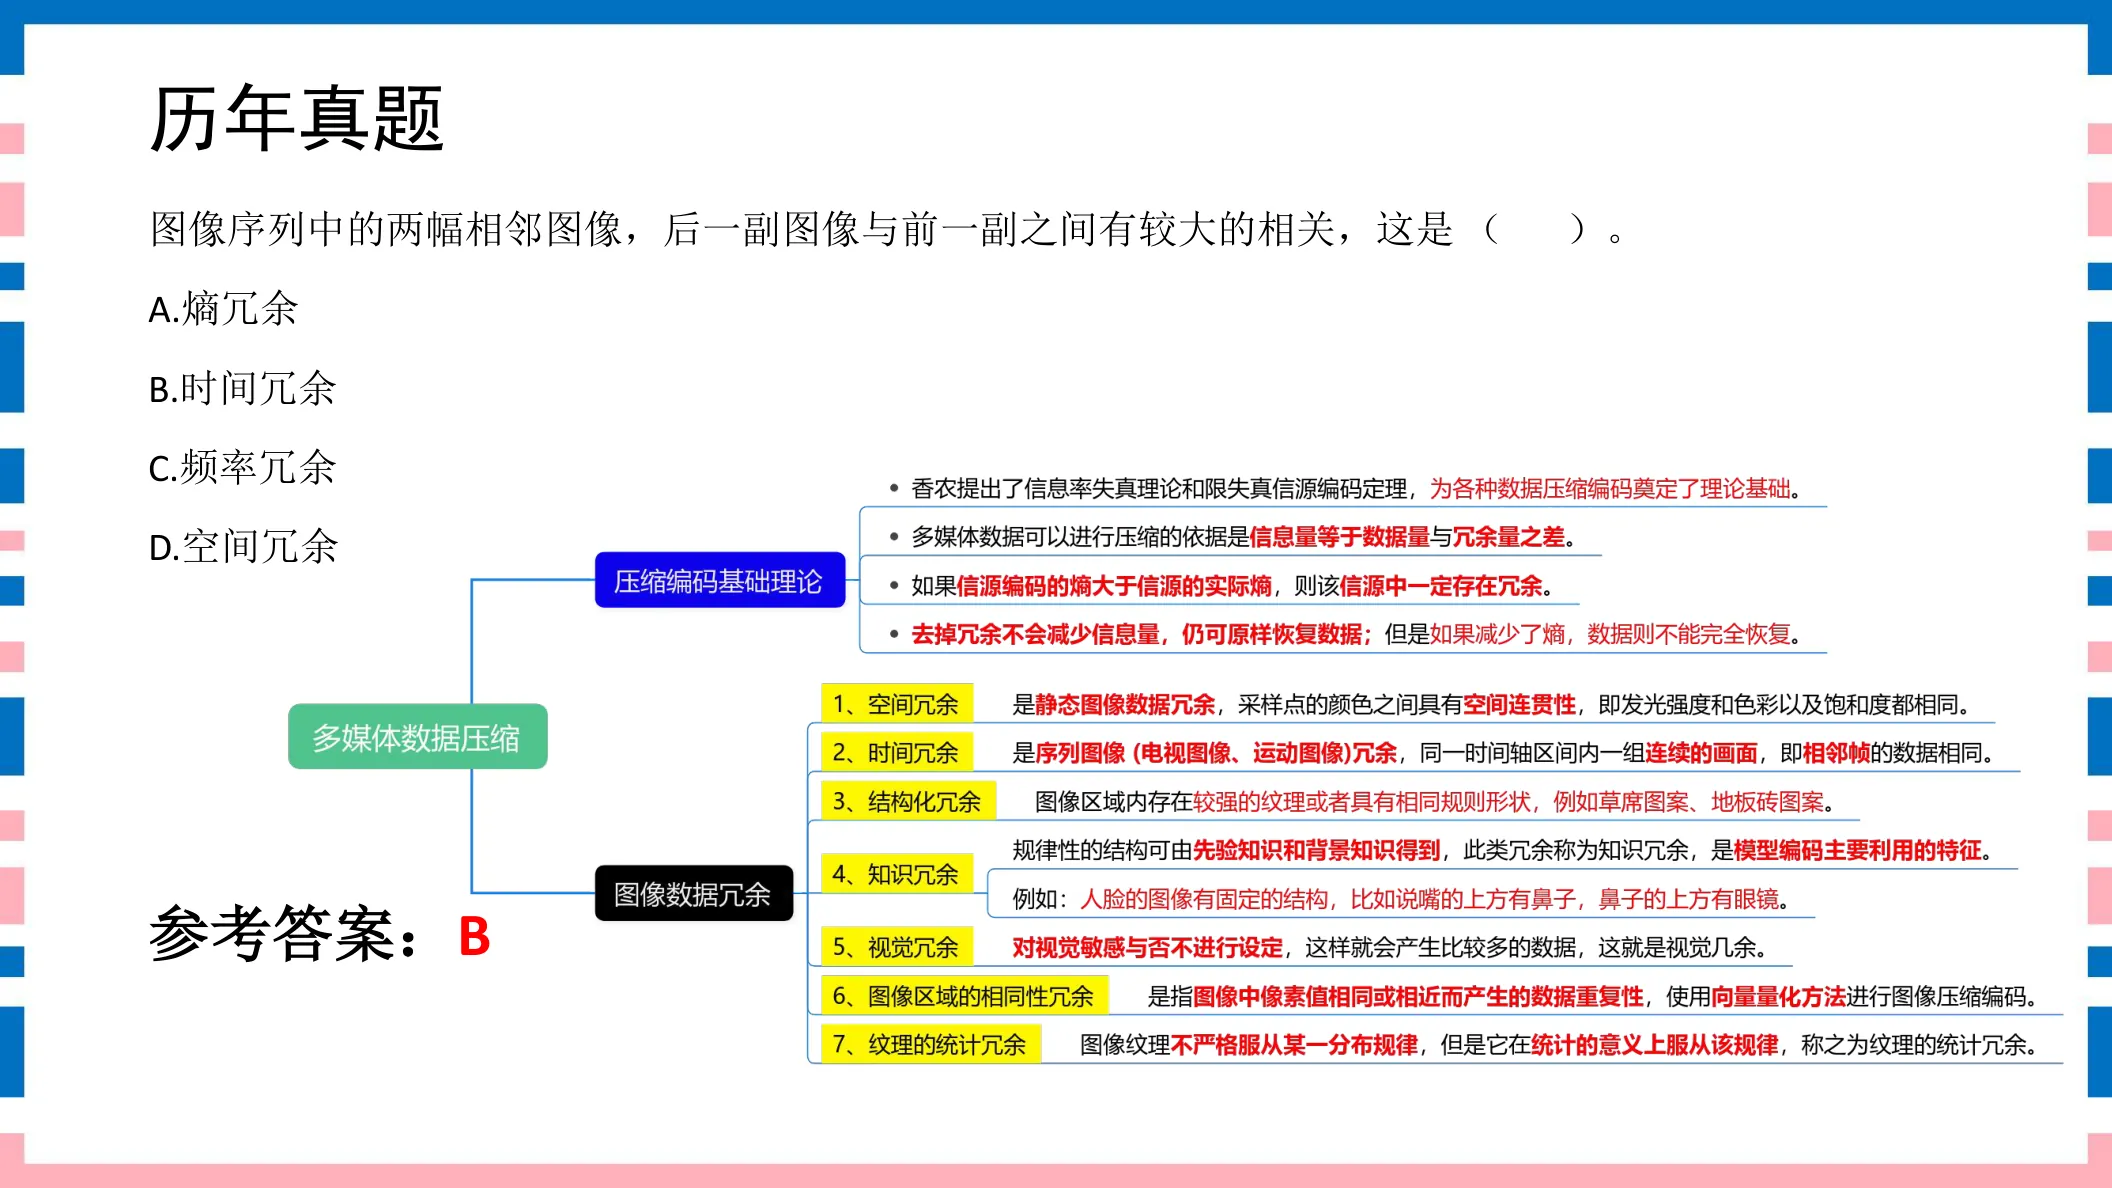Select answer option A.熵冗余
The height and width of the screenshot is (1188, 2112).
click(x=223, y=309)
